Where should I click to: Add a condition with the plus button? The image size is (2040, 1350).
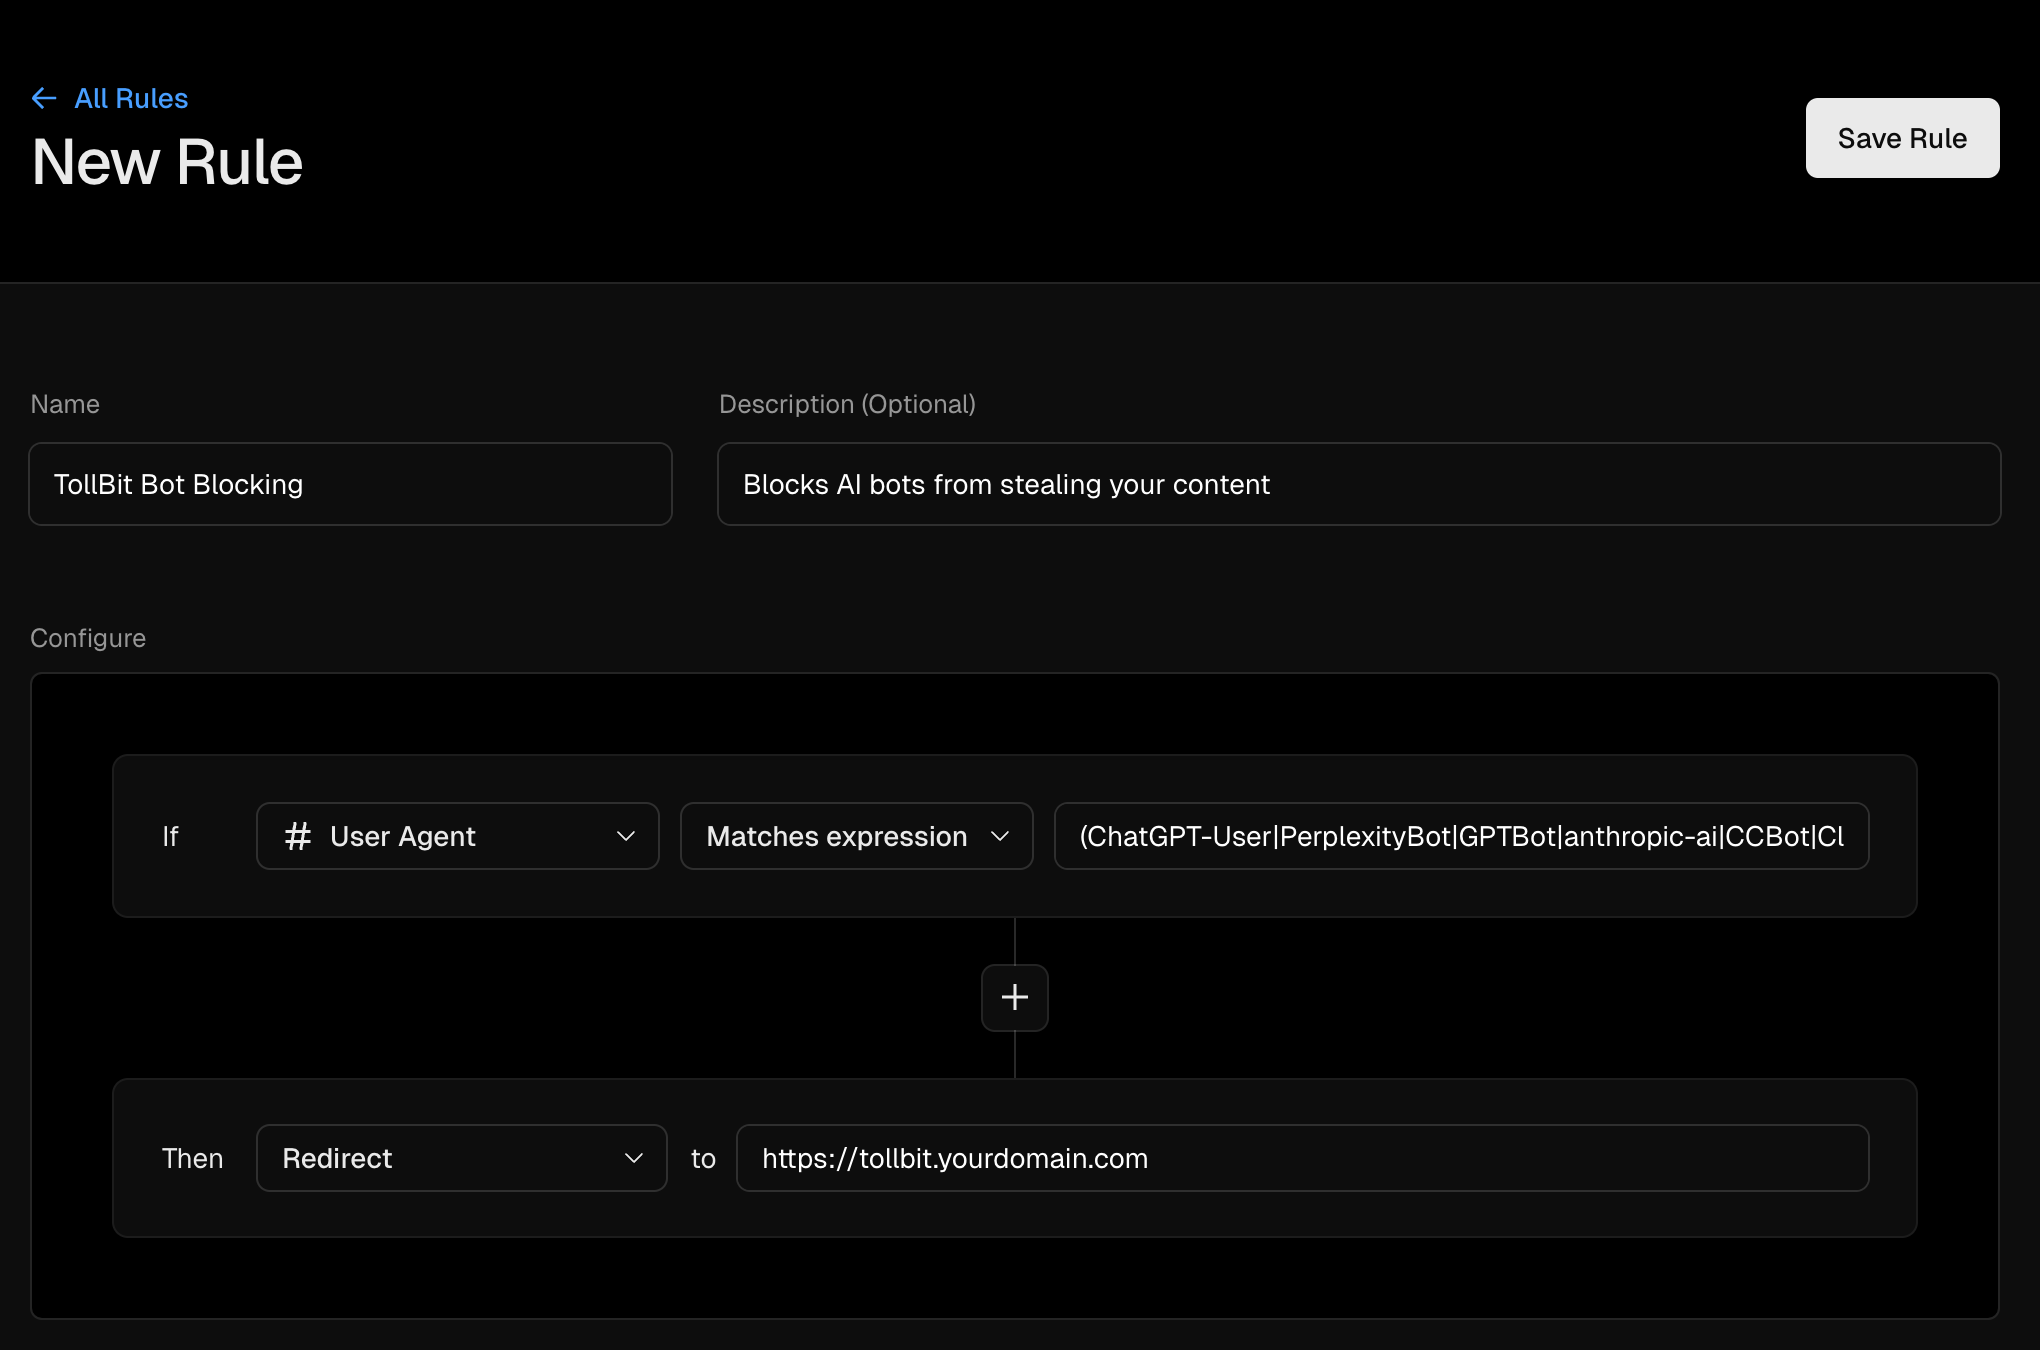(x=1014, y=997)
